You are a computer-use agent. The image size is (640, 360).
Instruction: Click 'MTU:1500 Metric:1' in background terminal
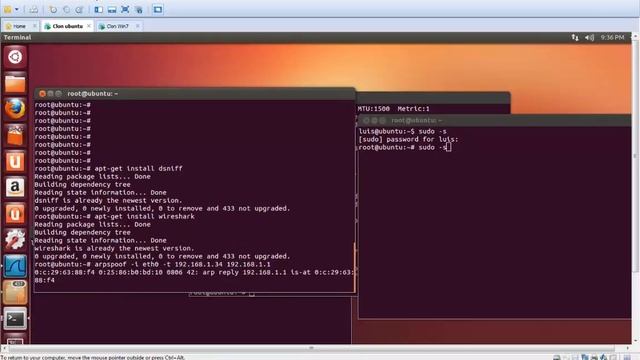tap(393, 109)
